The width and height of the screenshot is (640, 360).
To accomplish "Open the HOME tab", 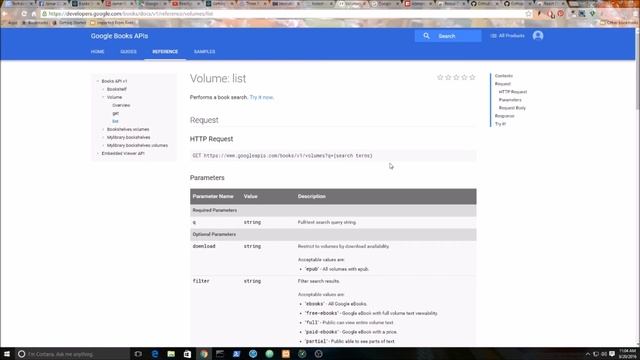I will pyautogui.click(x=98, y=52).
